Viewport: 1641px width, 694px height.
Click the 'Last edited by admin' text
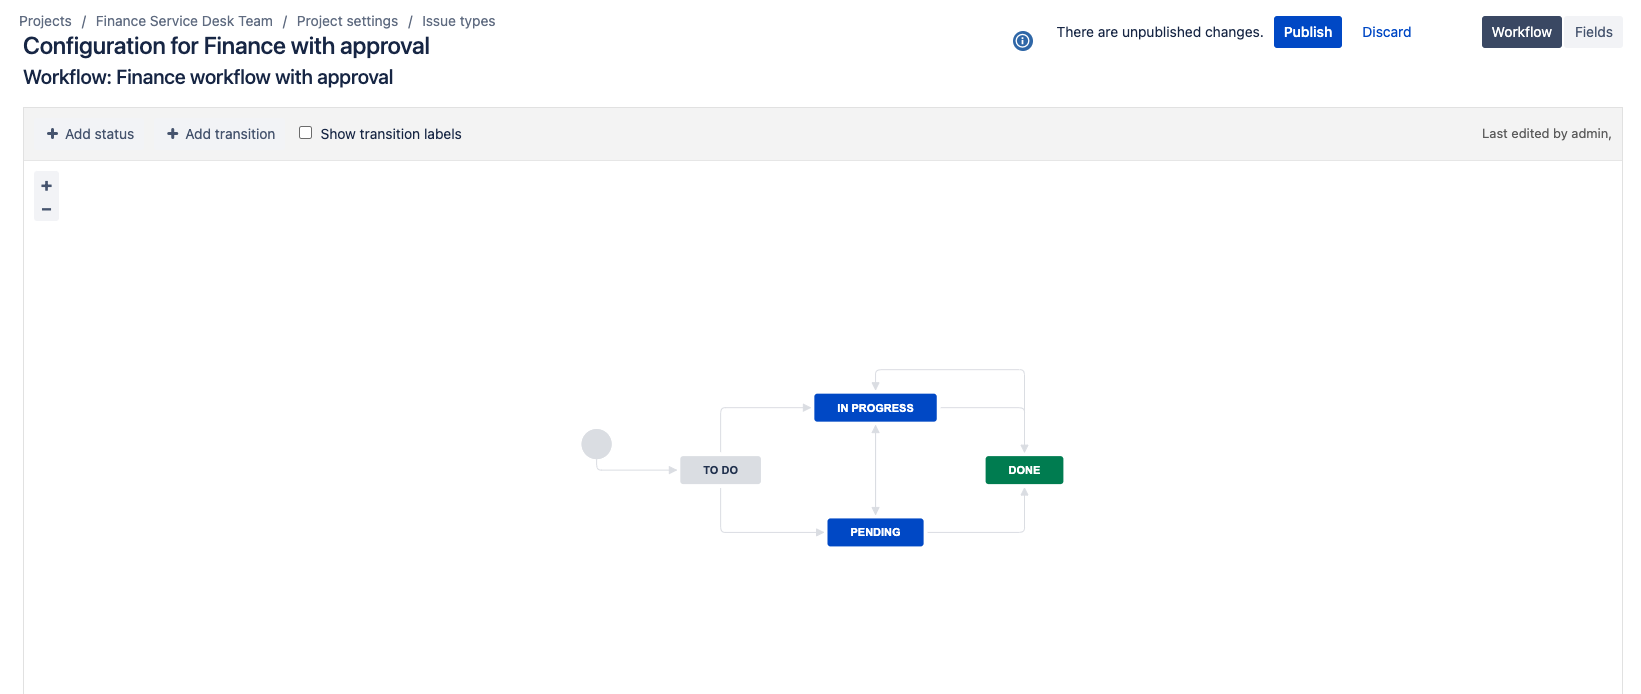point(1546,134)
